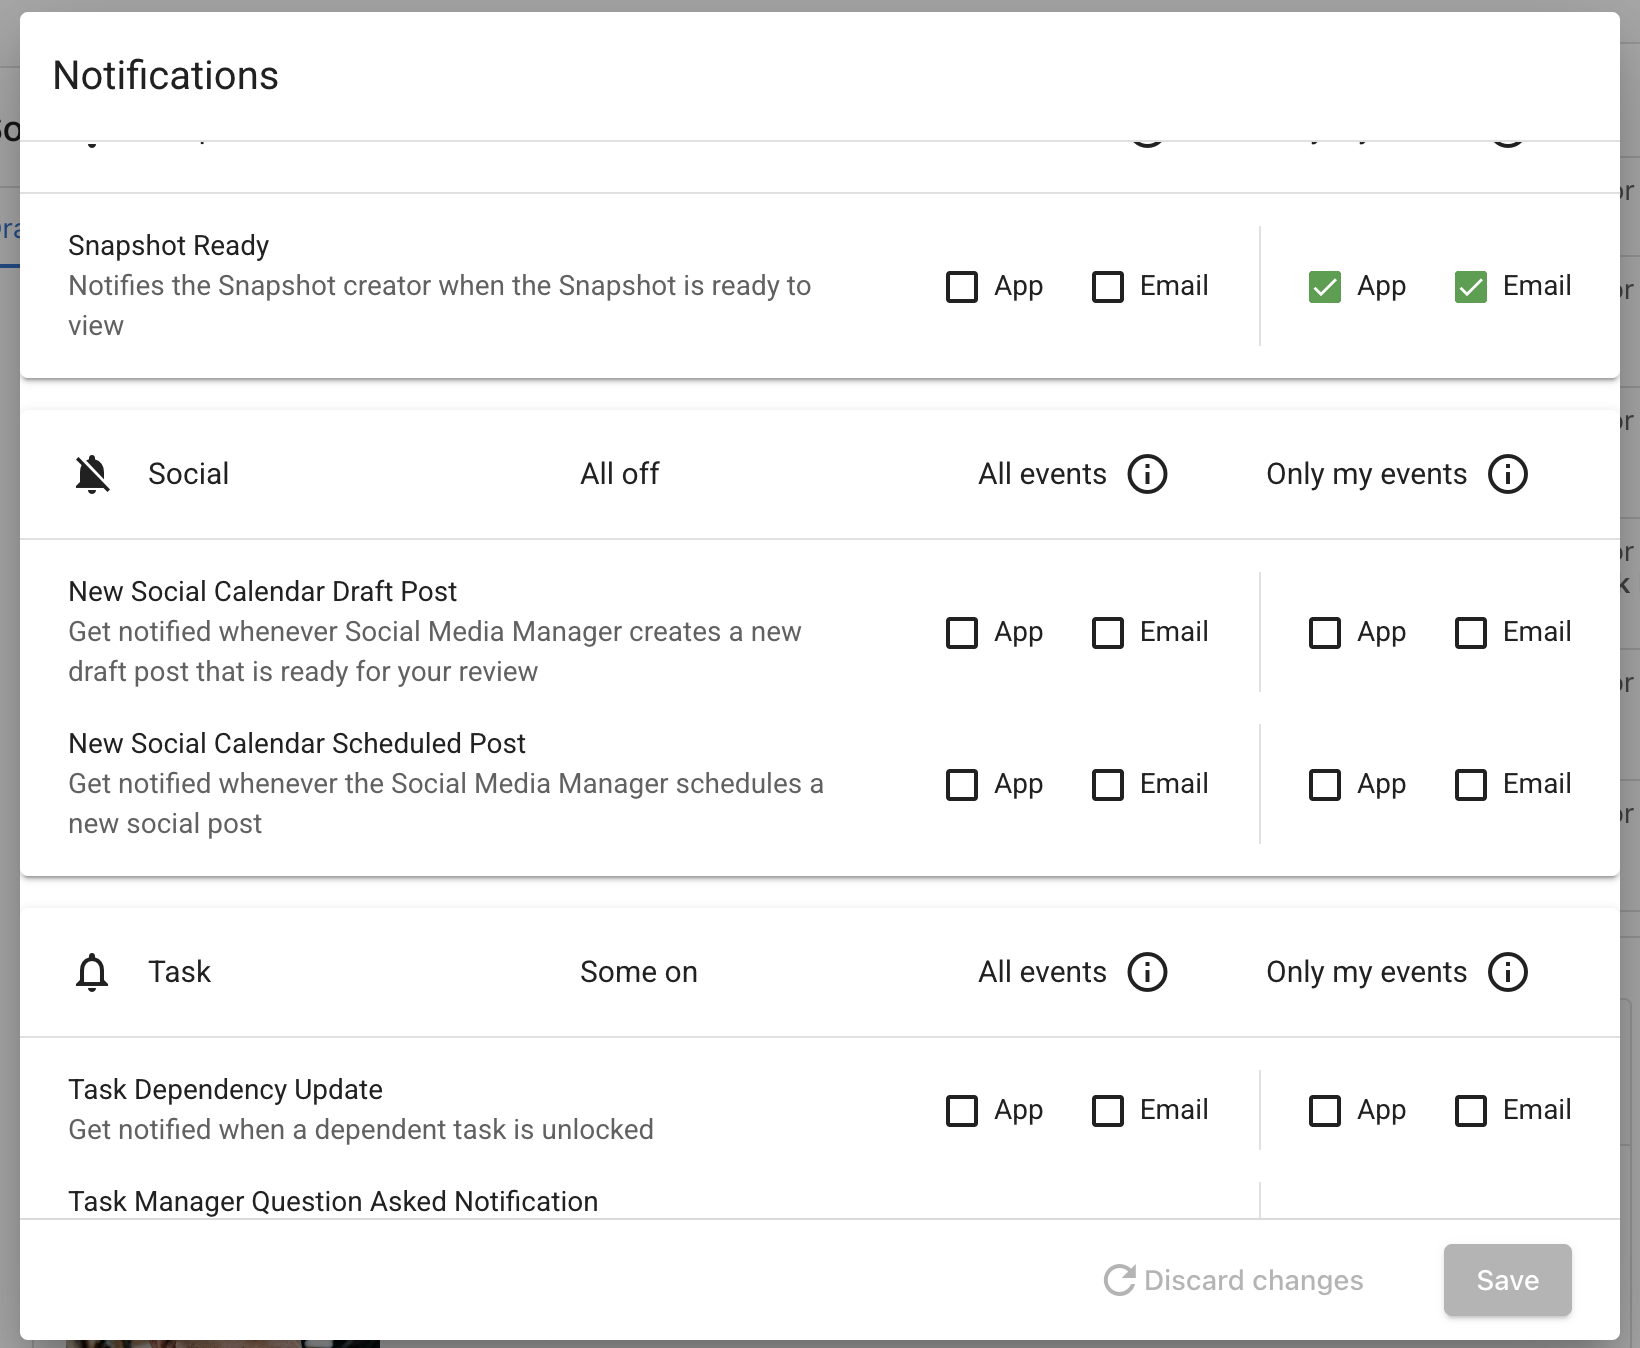This screenshot has height=1348, width=1640.
Task: Click New Social Calendar Draft Post title
Action: pyautogui.click(x=262, y=592)
